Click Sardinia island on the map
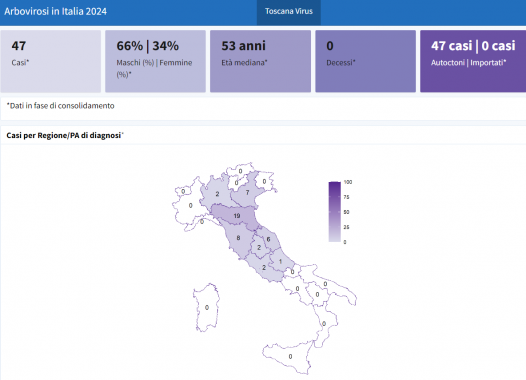The image size is (526, 380). click(x=207, y=308)
